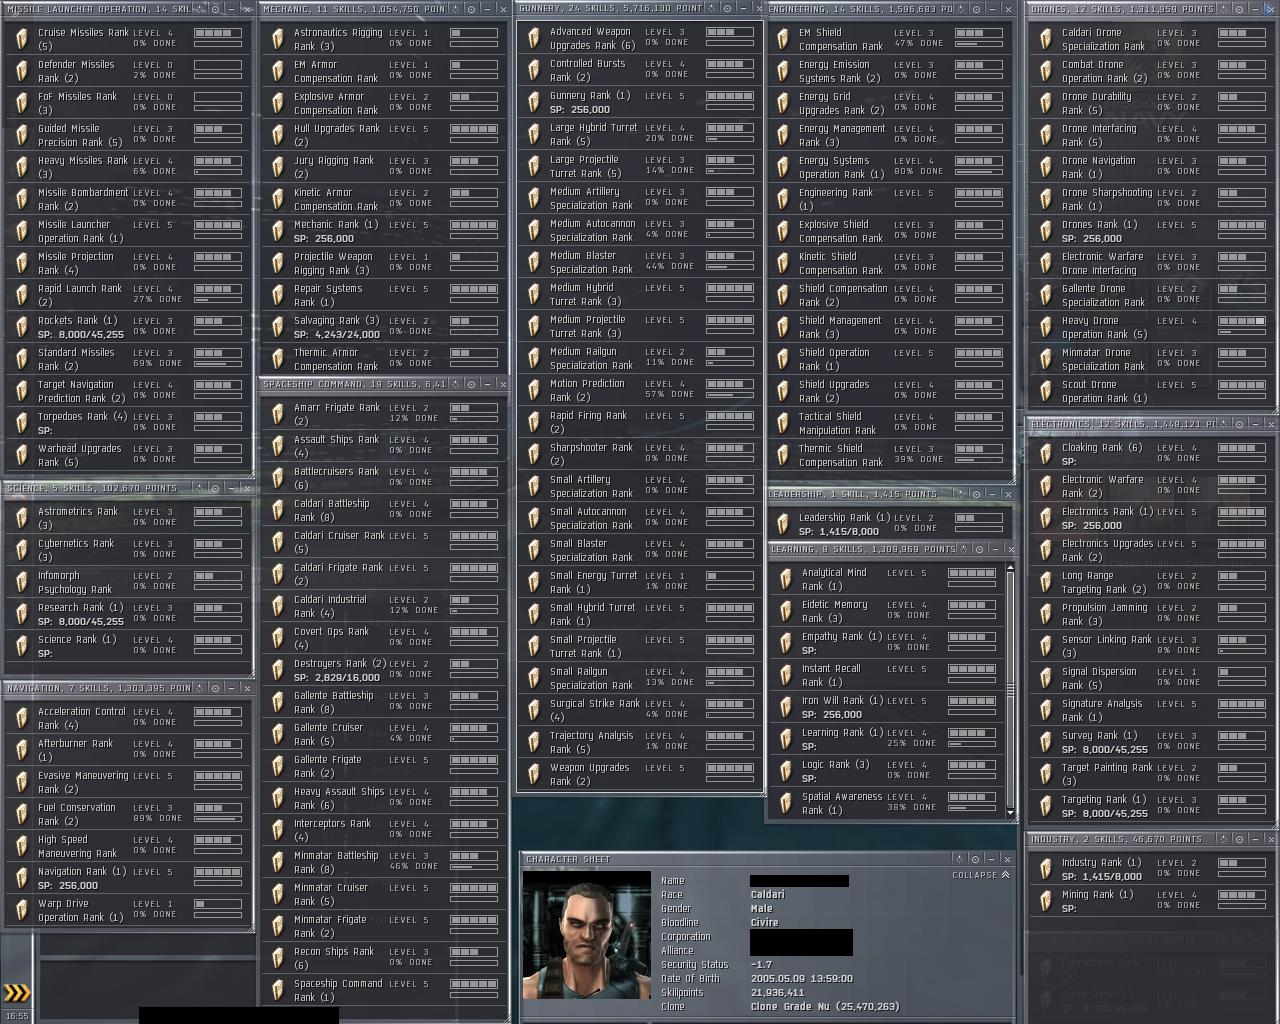Select the Iron Will skill book icon

[785, 707]
